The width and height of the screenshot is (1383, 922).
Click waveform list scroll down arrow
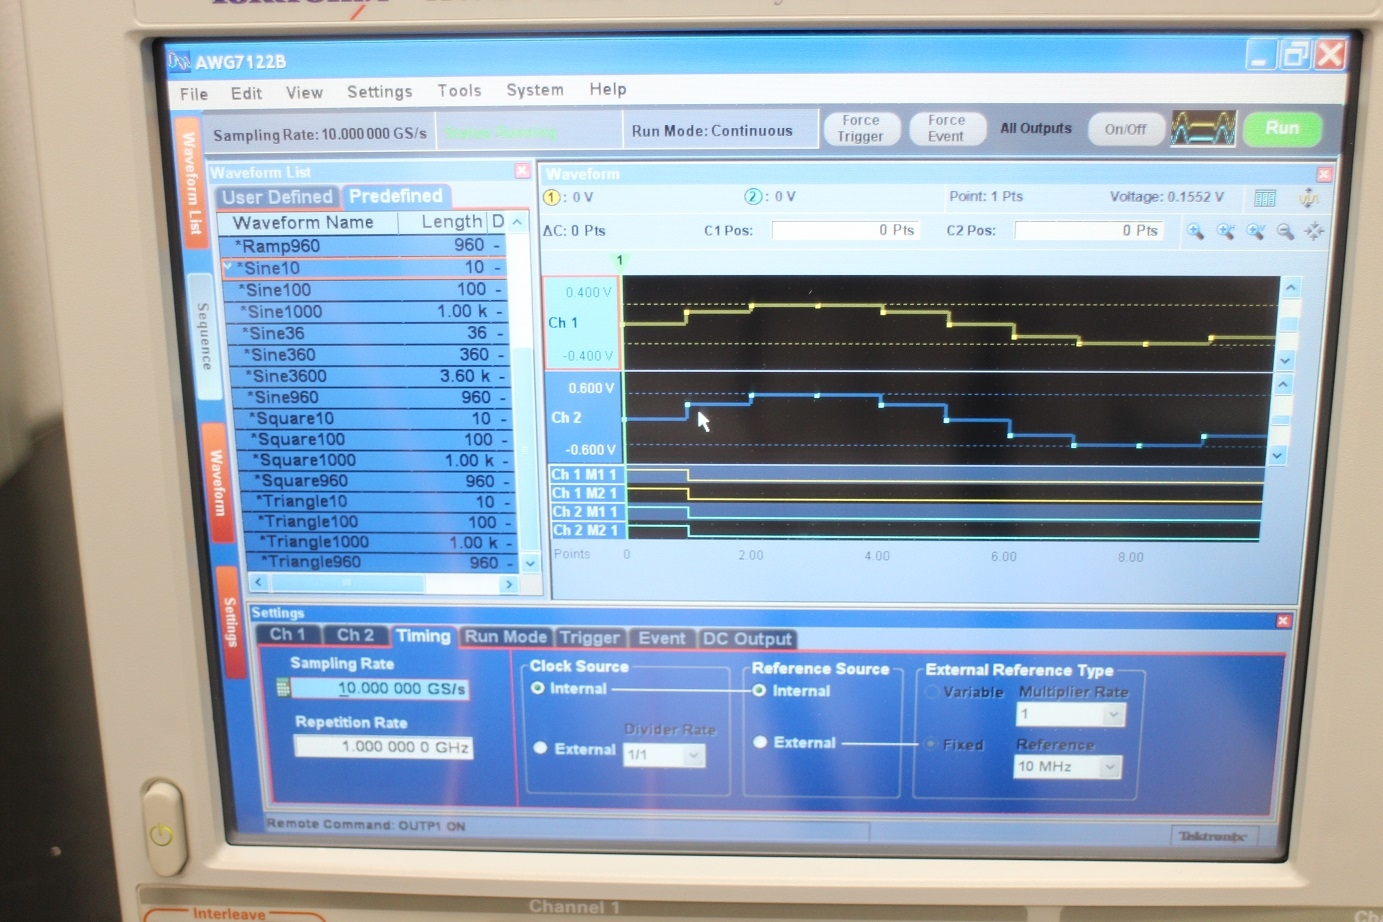coord(531,563)
